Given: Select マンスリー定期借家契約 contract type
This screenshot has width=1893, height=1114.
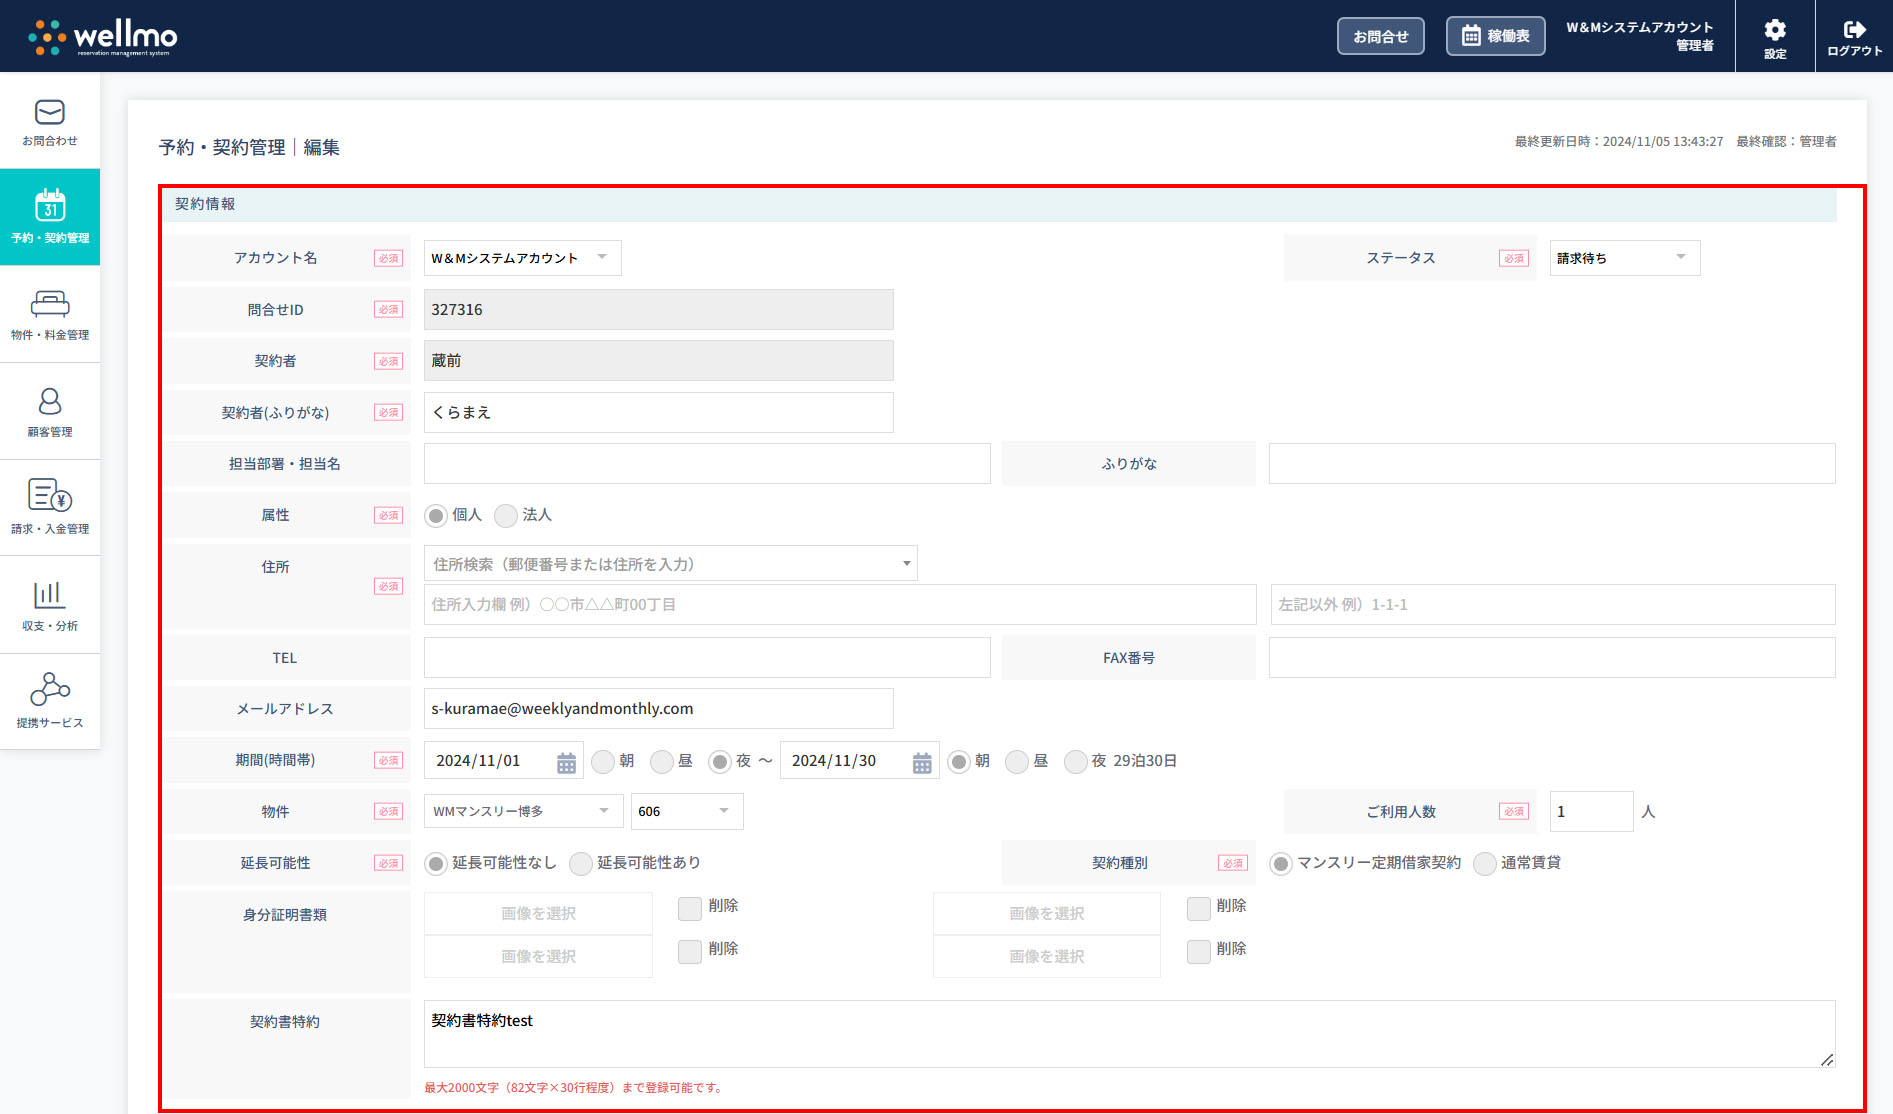Looking at the screenshot, I should [1281, 864].
